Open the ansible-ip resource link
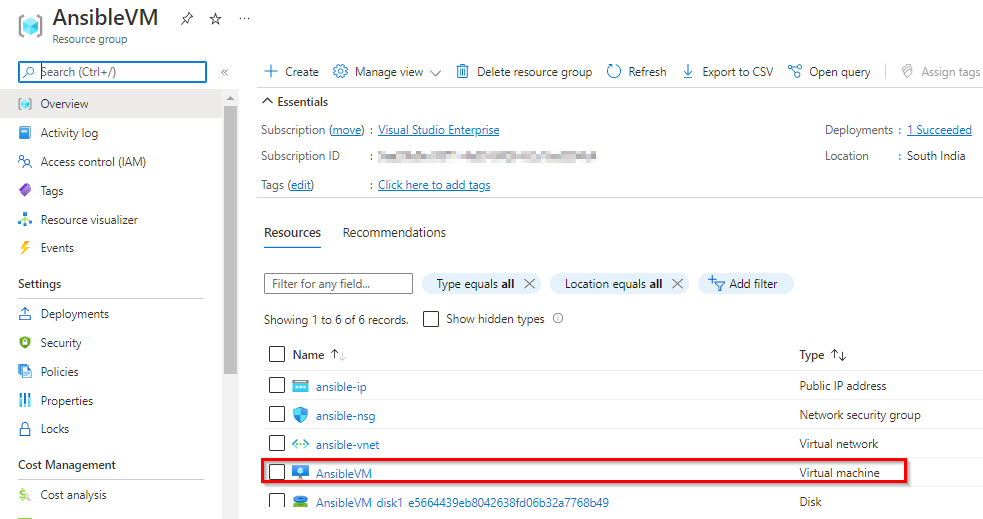This screenshot has height=519, width=983. (x=341, y=387)
